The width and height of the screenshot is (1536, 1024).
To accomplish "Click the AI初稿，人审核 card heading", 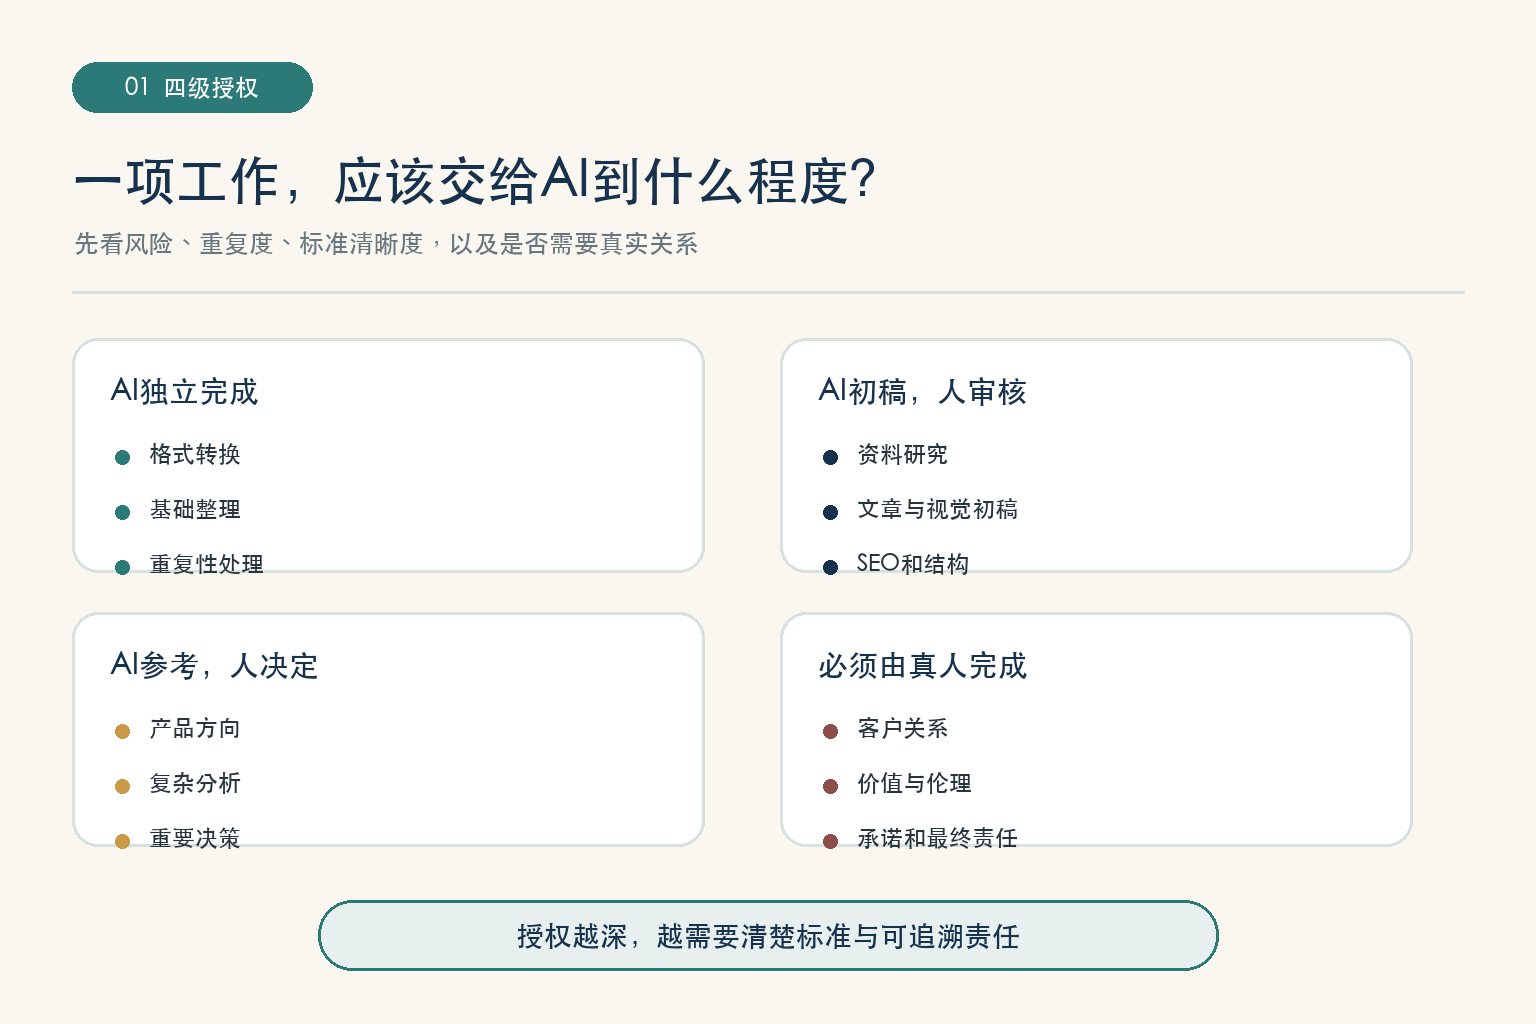I will coord(922,391).
